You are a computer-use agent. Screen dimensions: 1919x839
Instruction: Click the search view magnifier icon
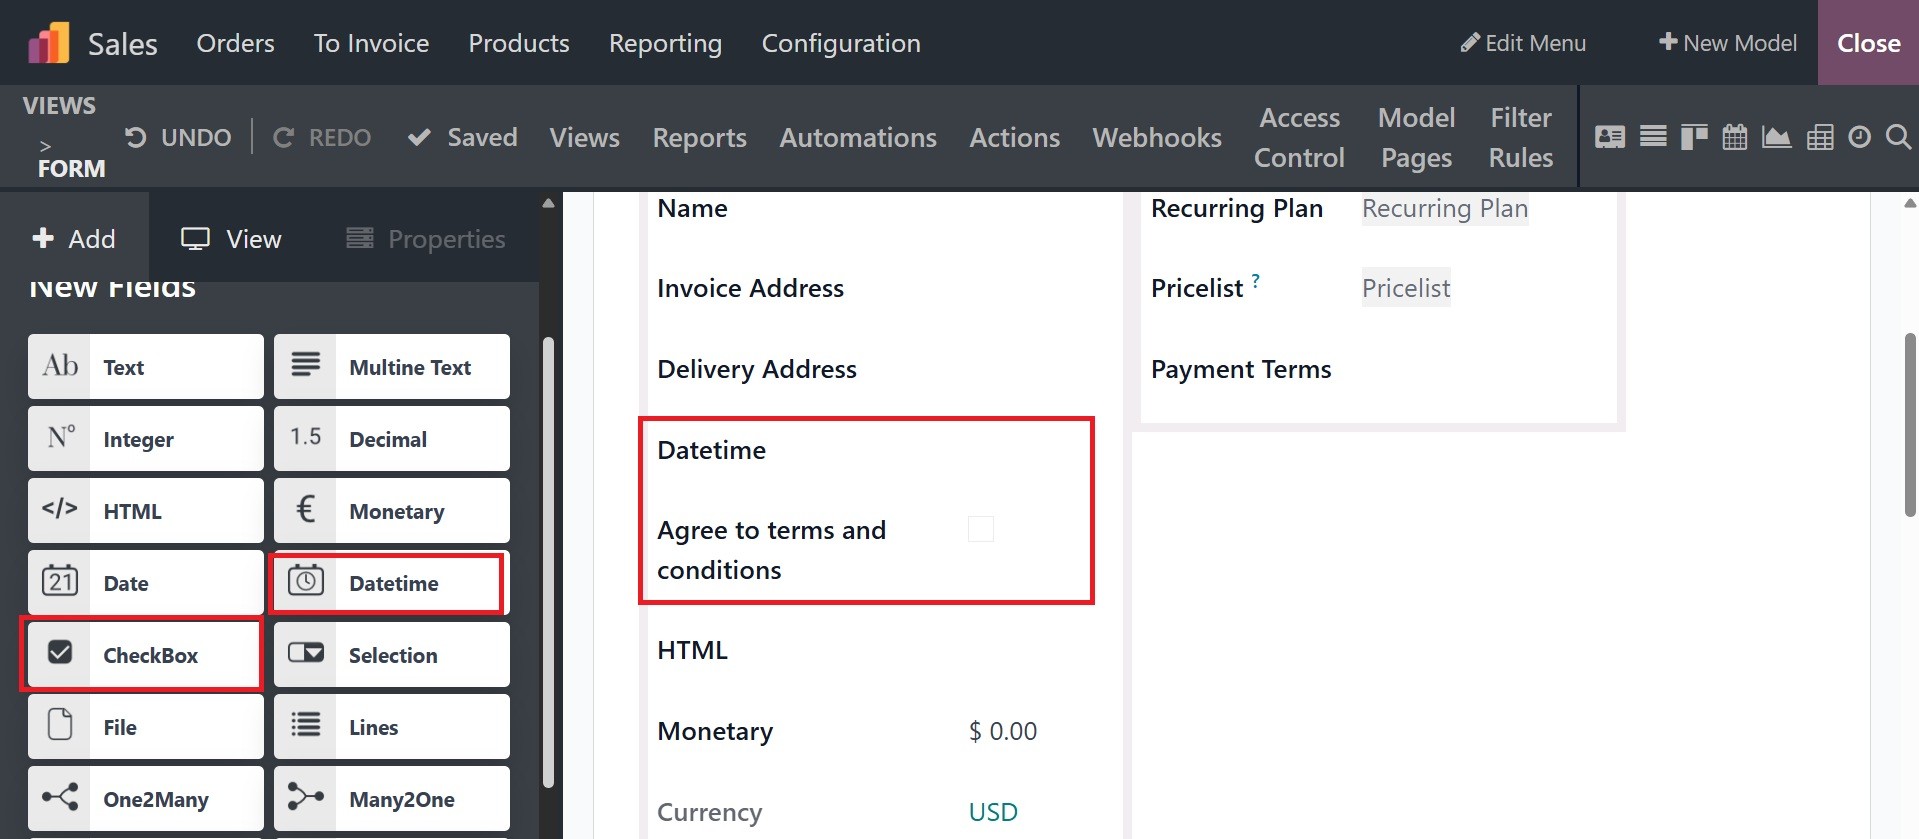(1898, 137)
